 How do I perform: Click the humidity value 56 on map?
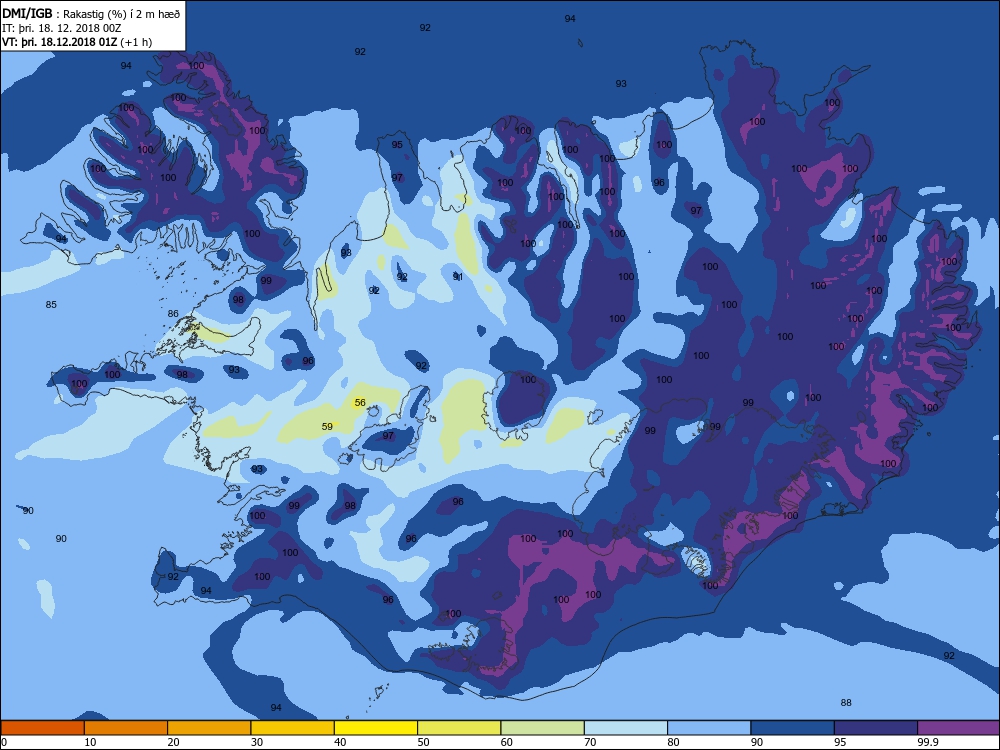pyautogui.click(x=360, y=402)
